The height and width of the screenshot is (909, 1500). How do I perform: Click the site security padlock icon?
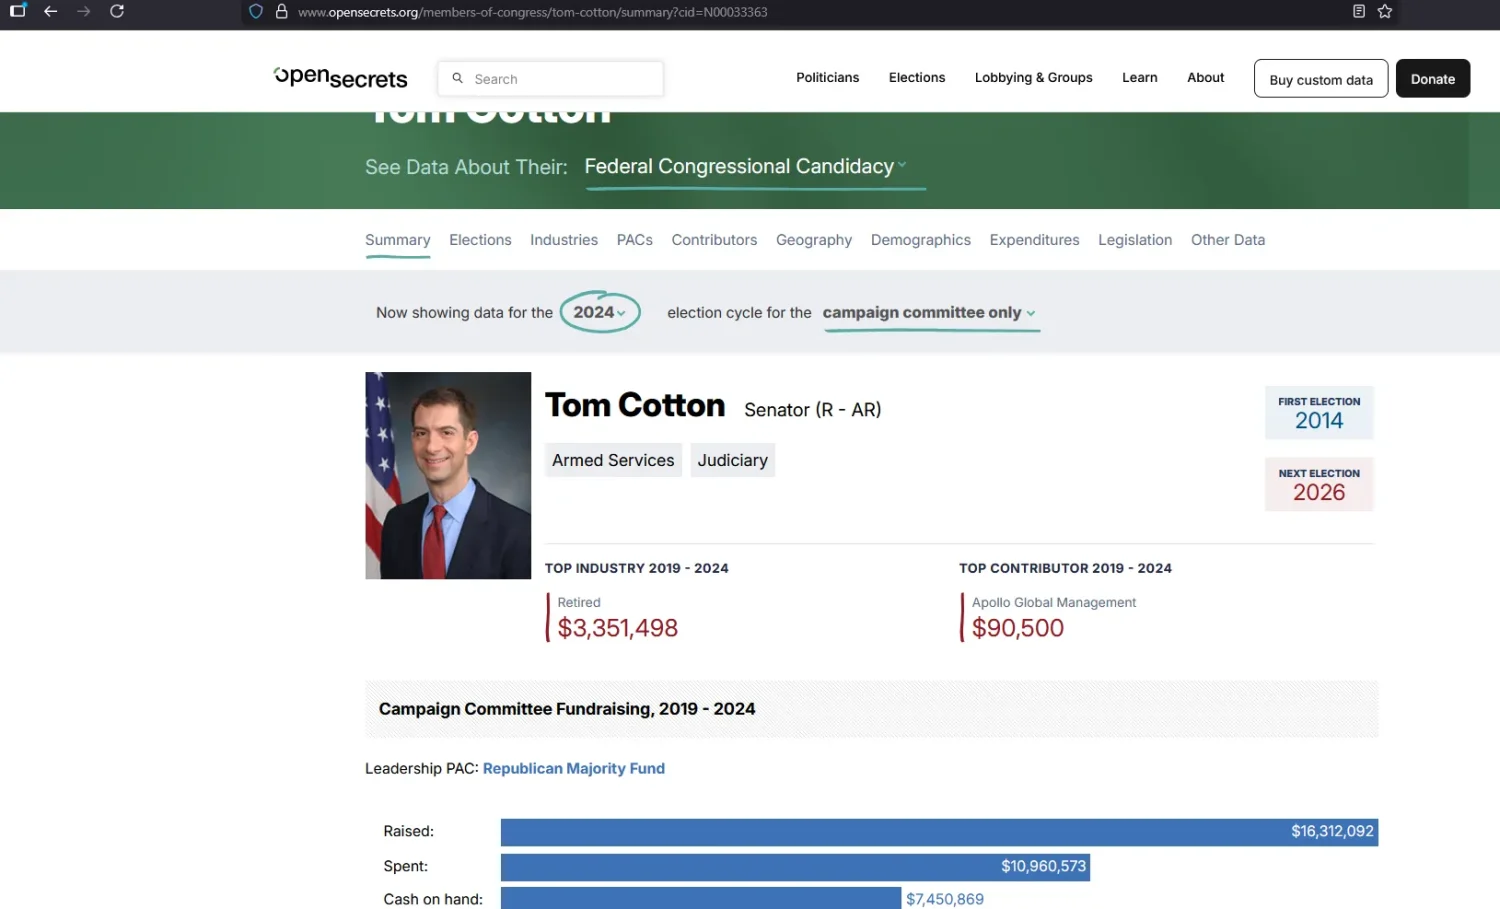coord(282,12)
